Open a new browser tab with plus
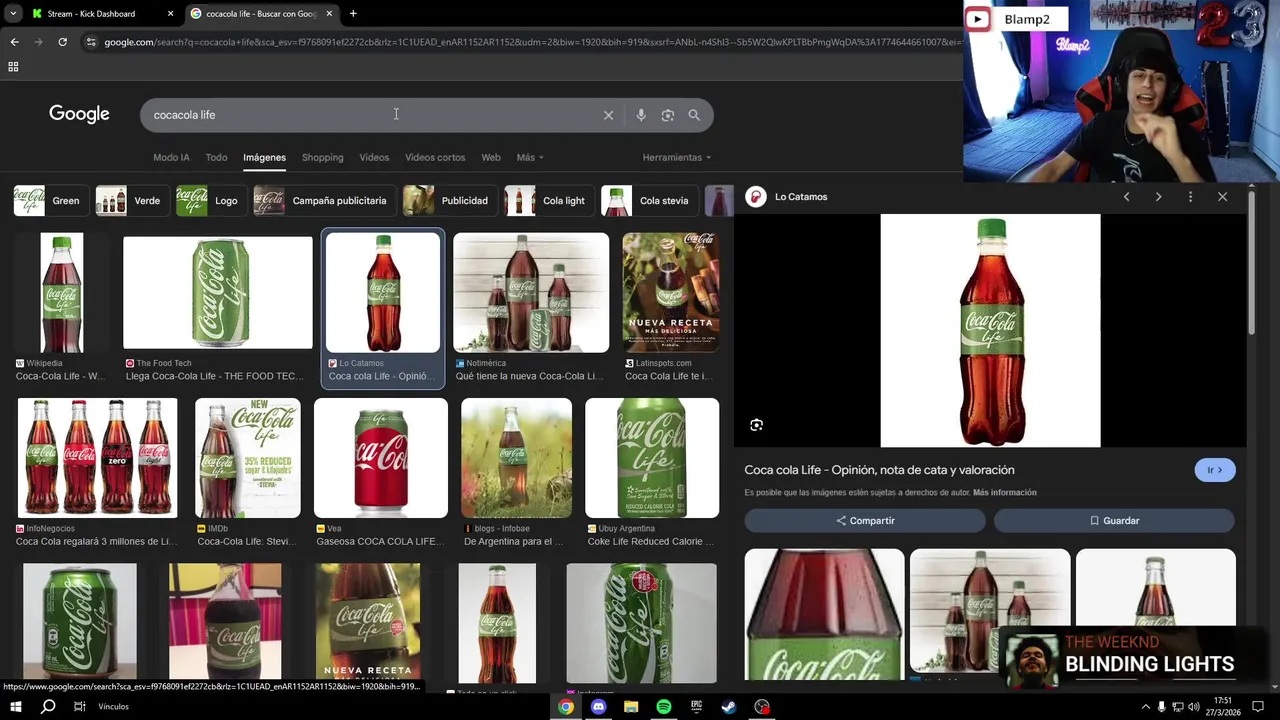The image size is (1280, 720). click(x=353, y=14)
